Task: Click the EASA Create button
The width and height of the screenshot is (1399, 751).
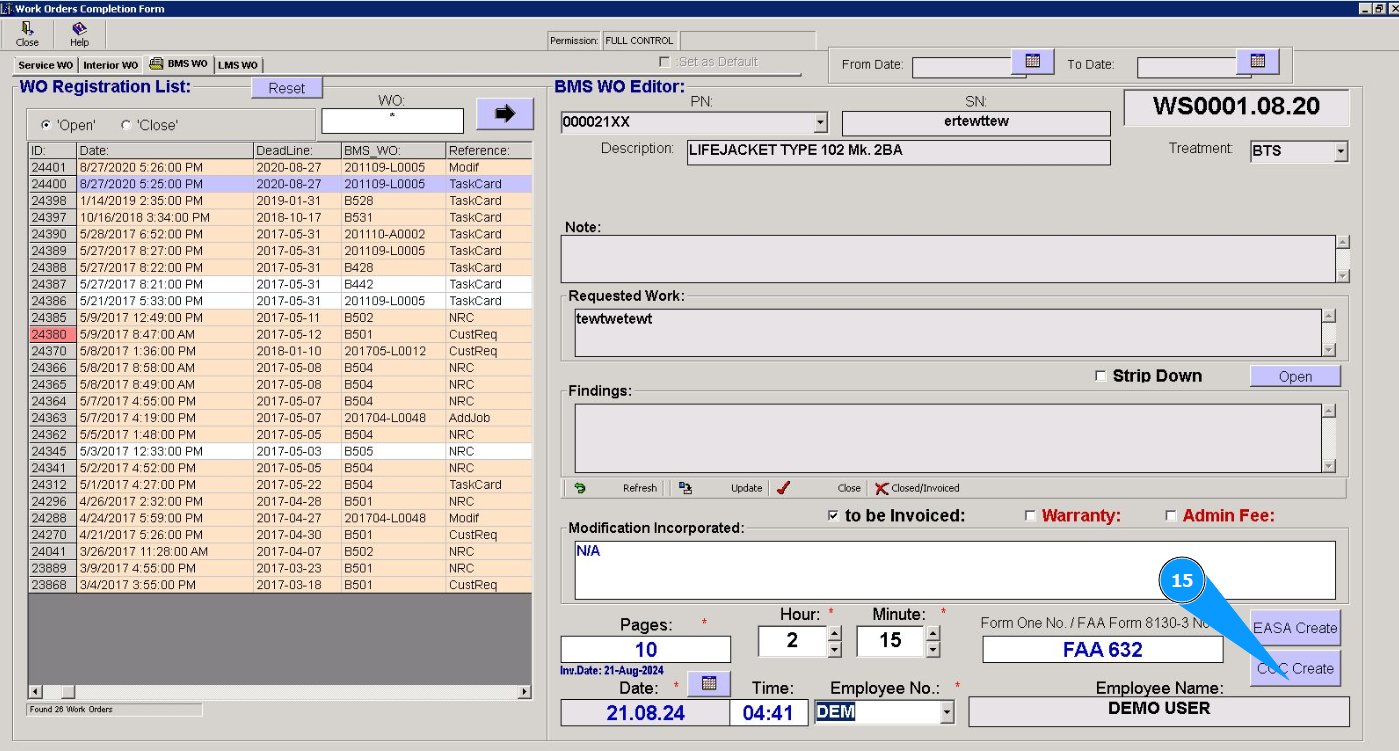Action: point(1295,628)
